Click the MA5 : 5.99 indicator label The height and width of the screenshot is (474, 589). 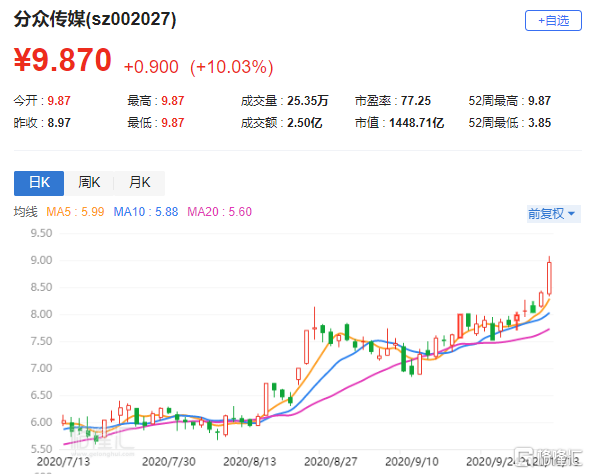tap(75, 212)
